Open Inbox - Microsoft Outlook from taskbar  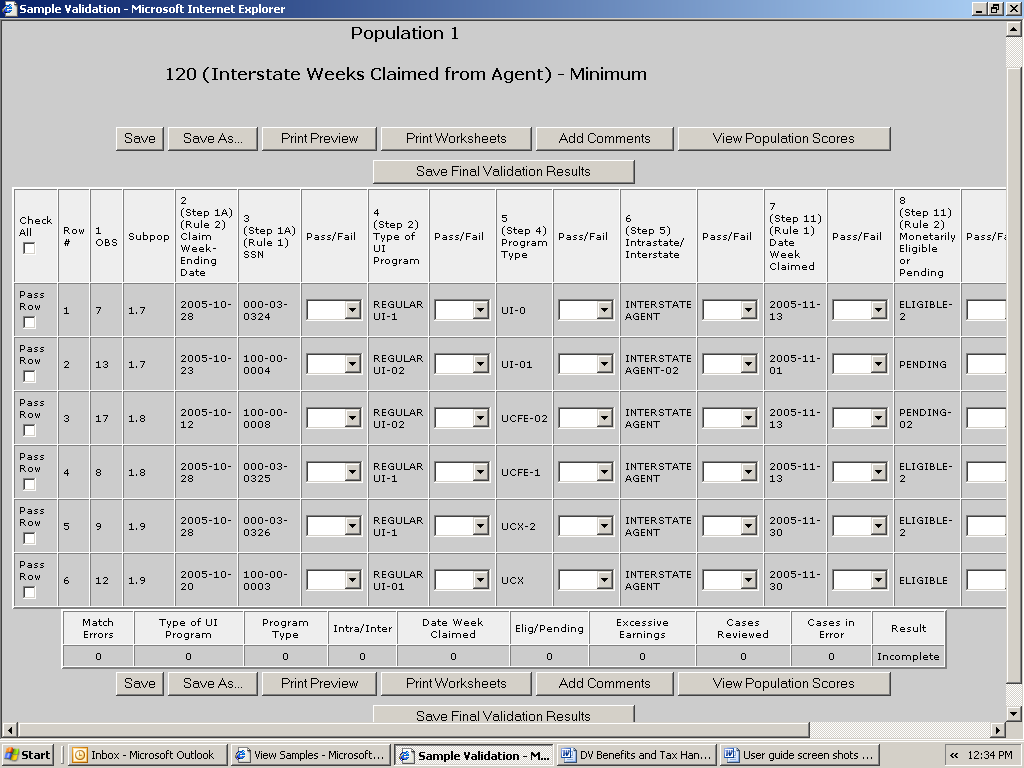pos(147,755)
